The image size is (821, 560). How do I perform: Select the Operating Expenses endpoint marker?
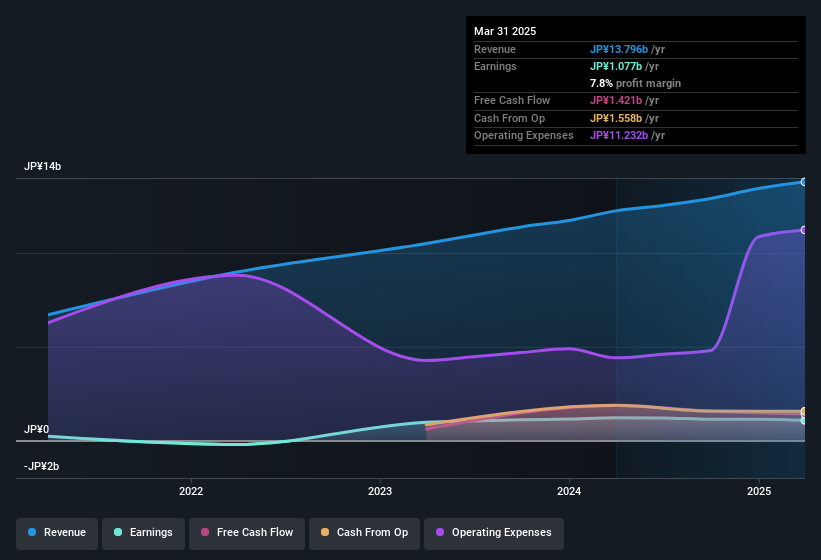click(x=804, y=230)
